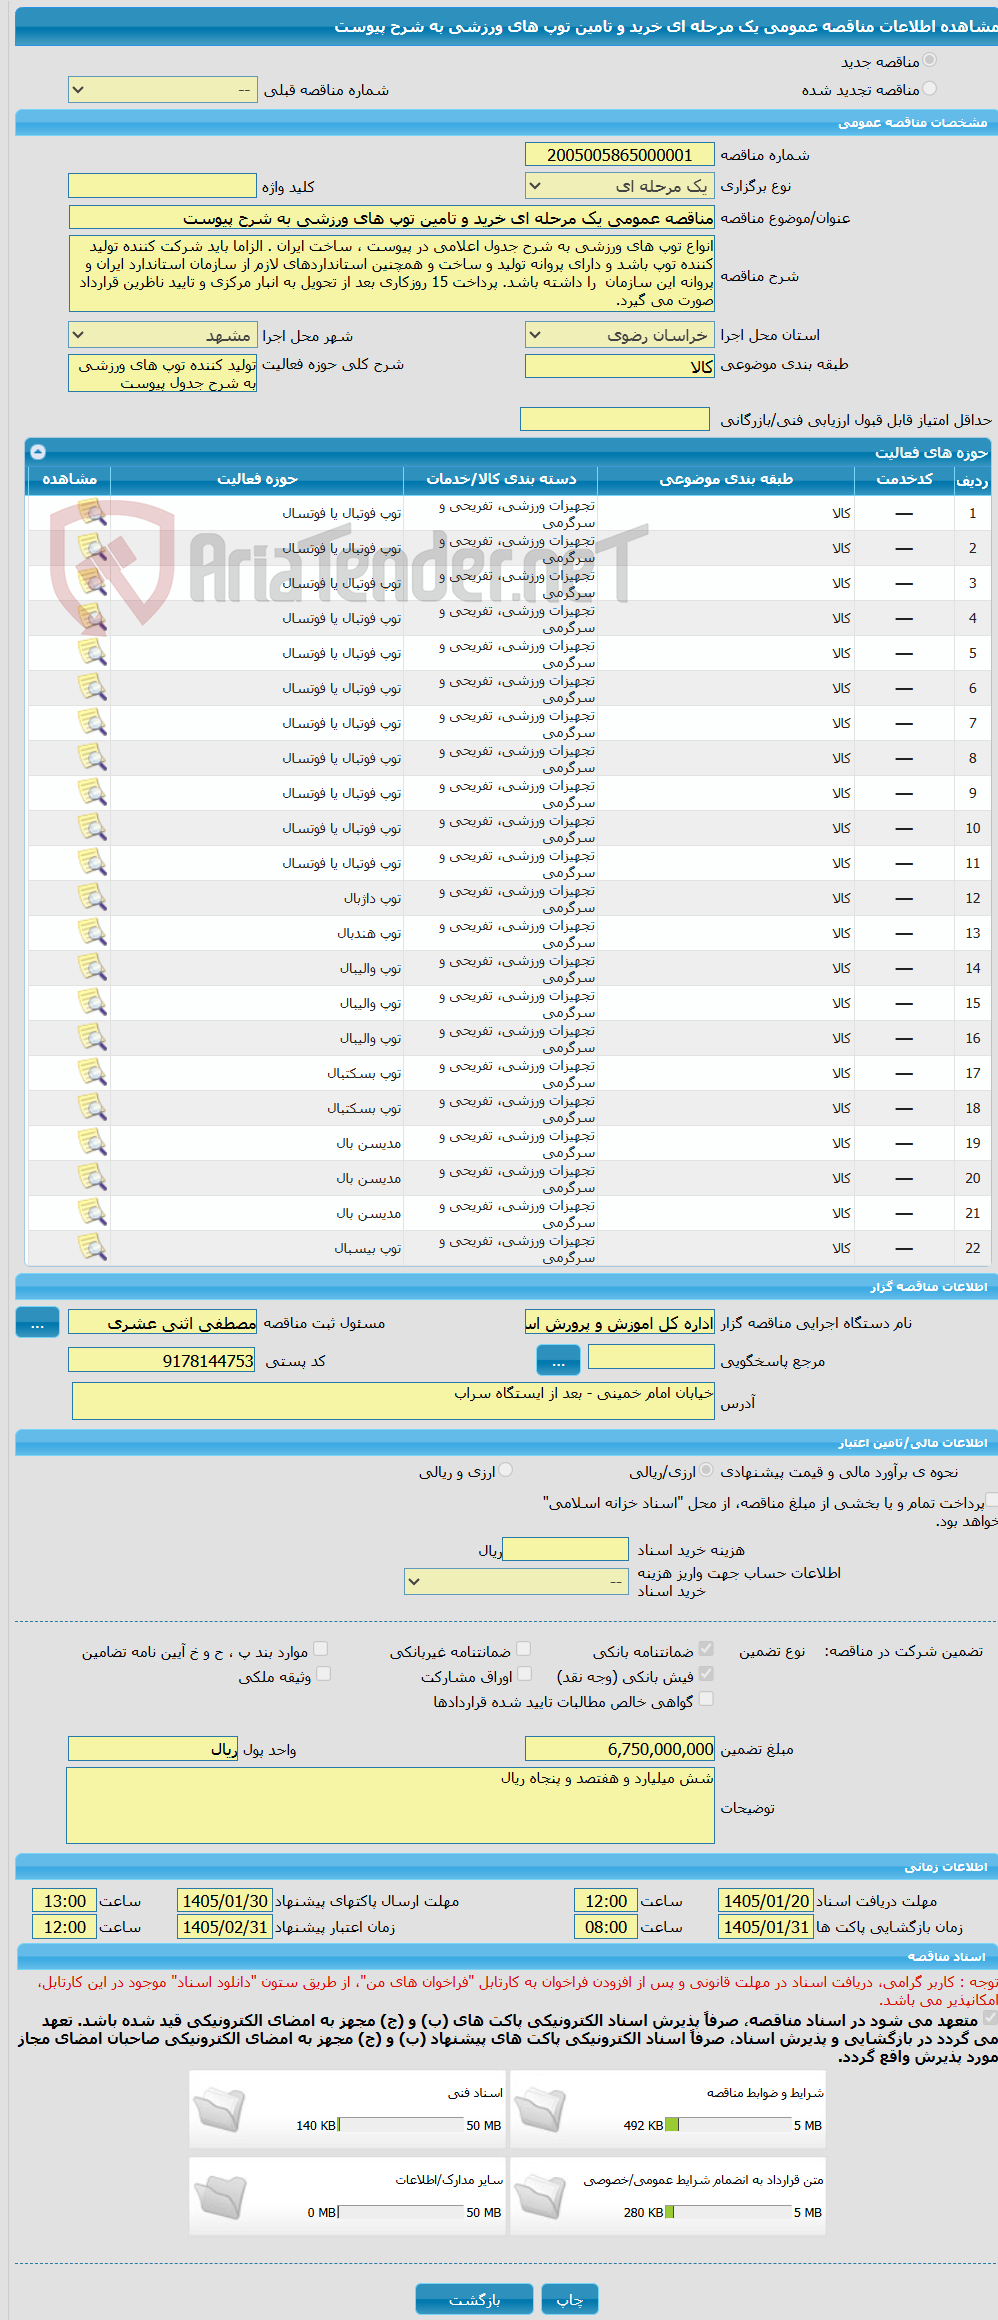The width and height of the screenshot is (998, 2320).
Task: Open the اسناد فنی documents folder
Action: pyautogui.click(x=220, y=2110)
